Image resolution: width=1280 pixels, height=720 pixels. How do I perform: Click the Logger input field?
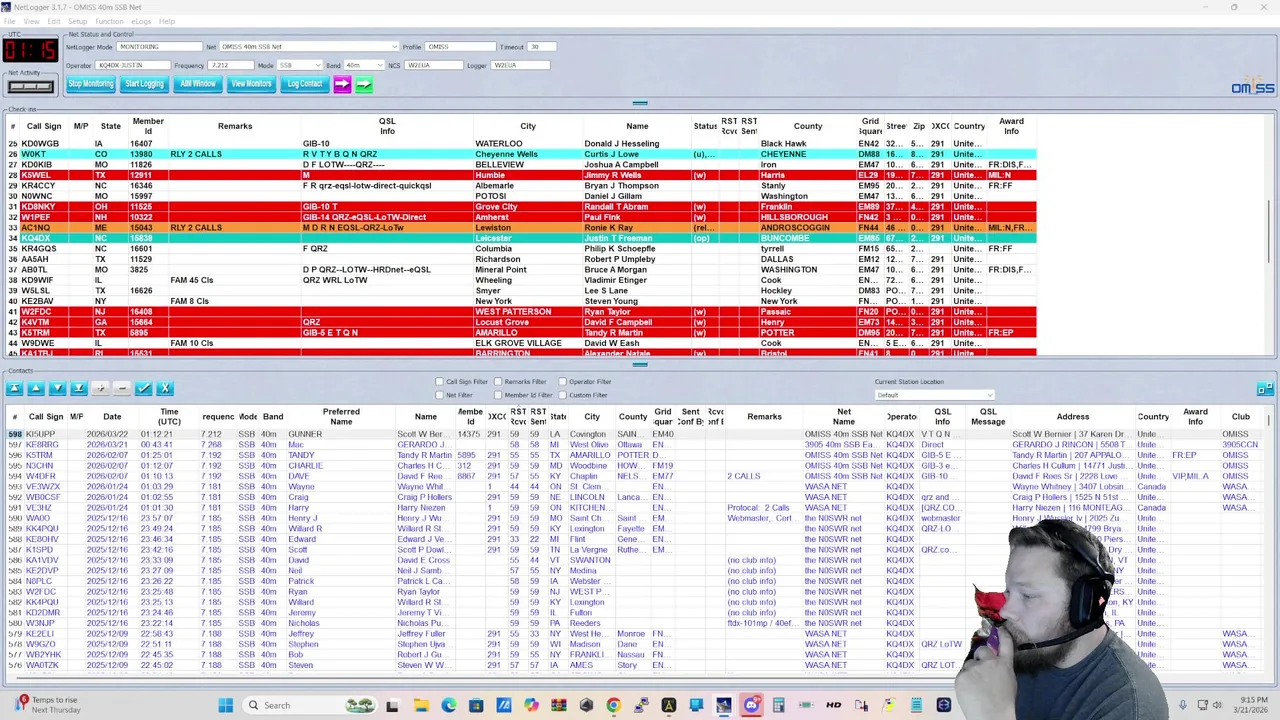point(521,65)
